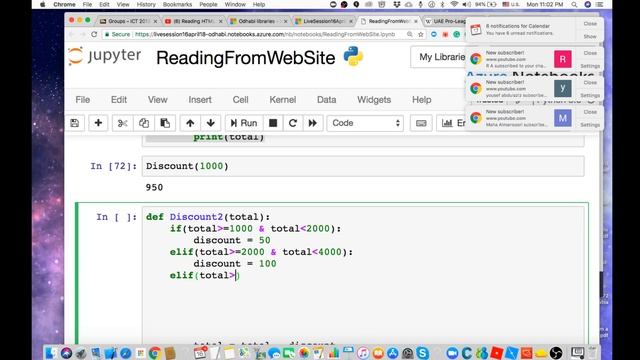Click notebook title ReadingFromWebSite
The height and width of the screenshot is (360, 640).
pyautogui.click(x=246, y=58)
